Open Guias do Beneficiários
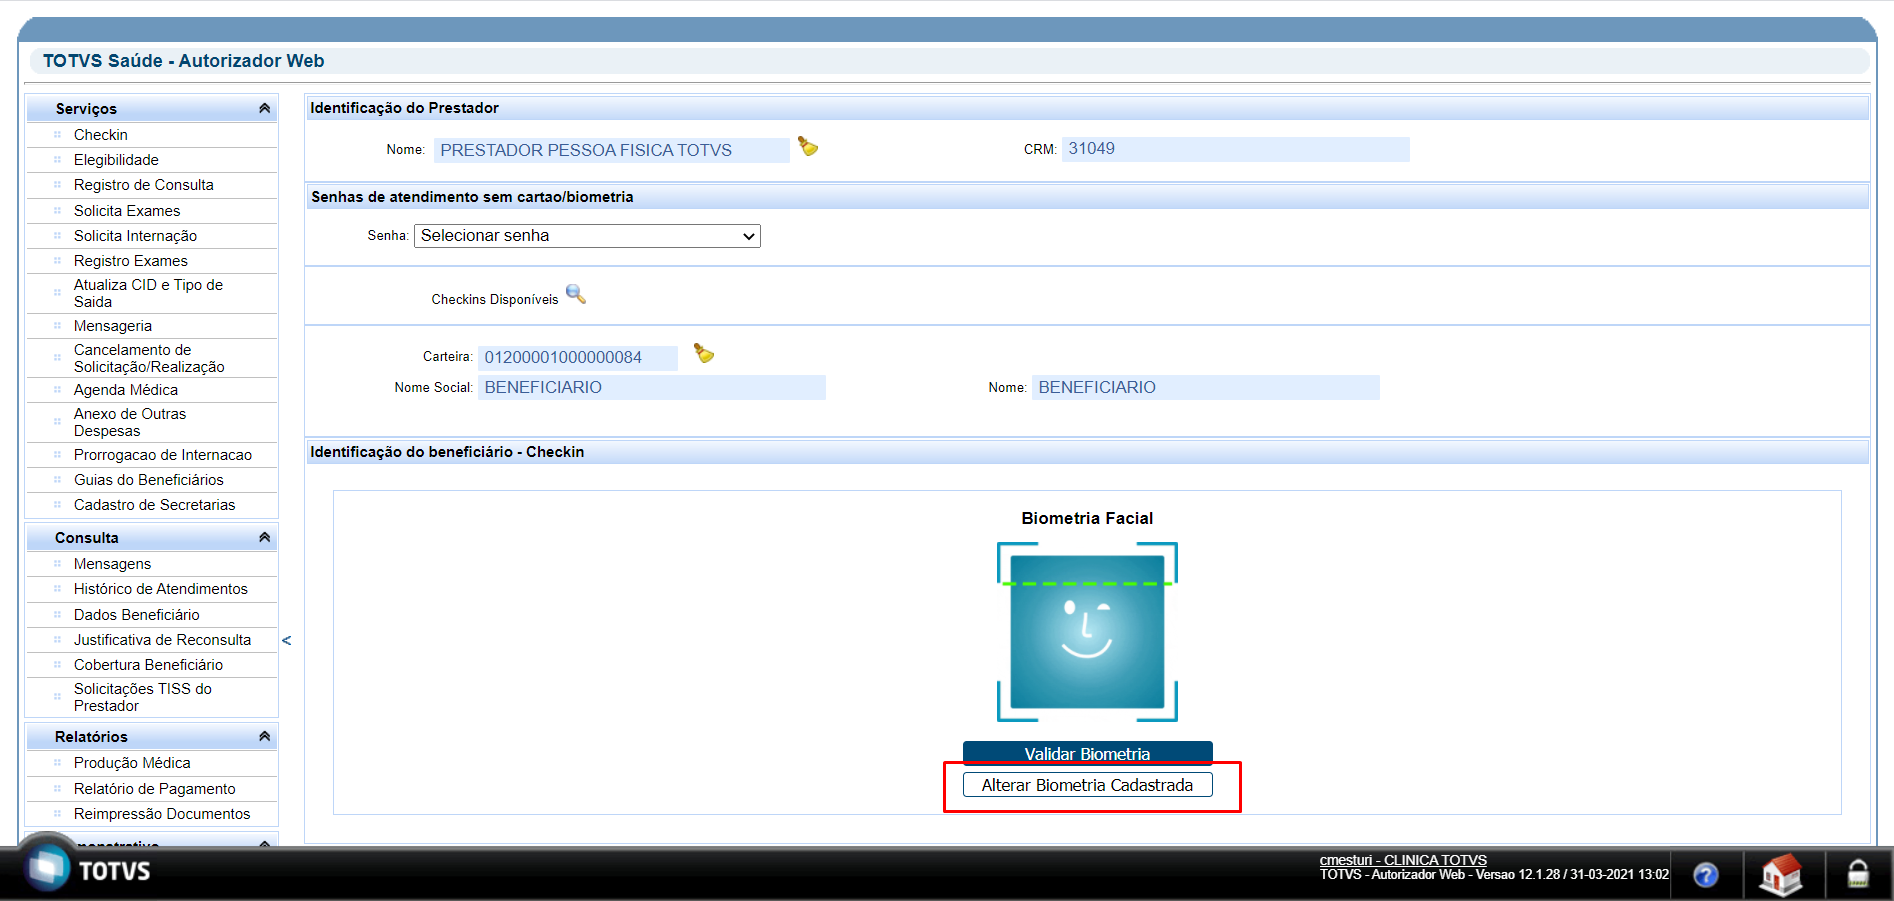Viewport: 1894px width, 901px height. coord(149,480)
